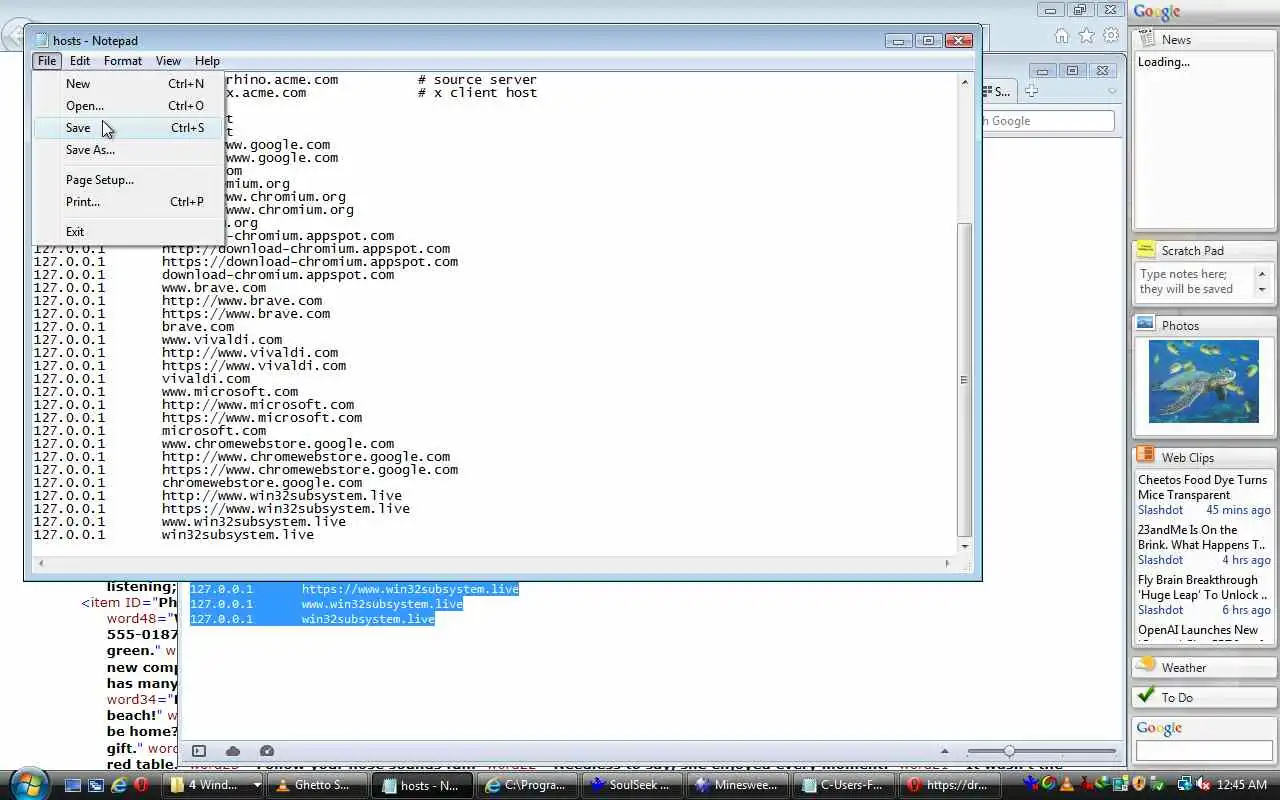
Task: Switch to SoulSeek taskbar button
Action: (631, 785)
